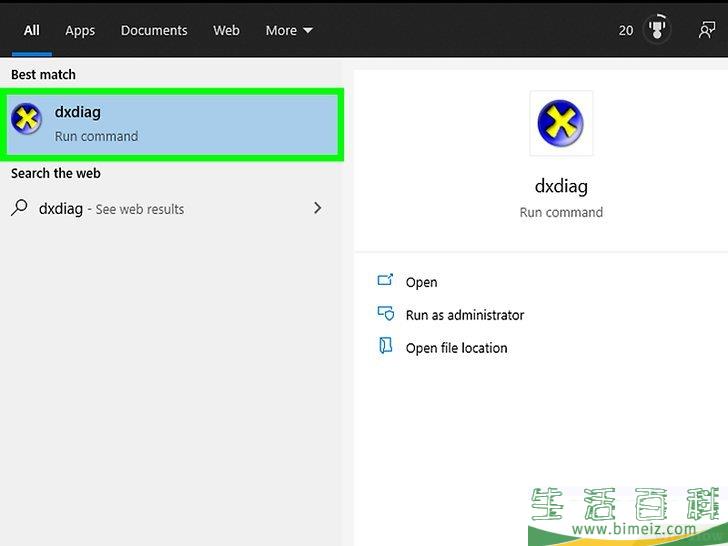Click the Open action icon
The height and width of the screenshot is (546, 728).
click(x=385, y=280)
